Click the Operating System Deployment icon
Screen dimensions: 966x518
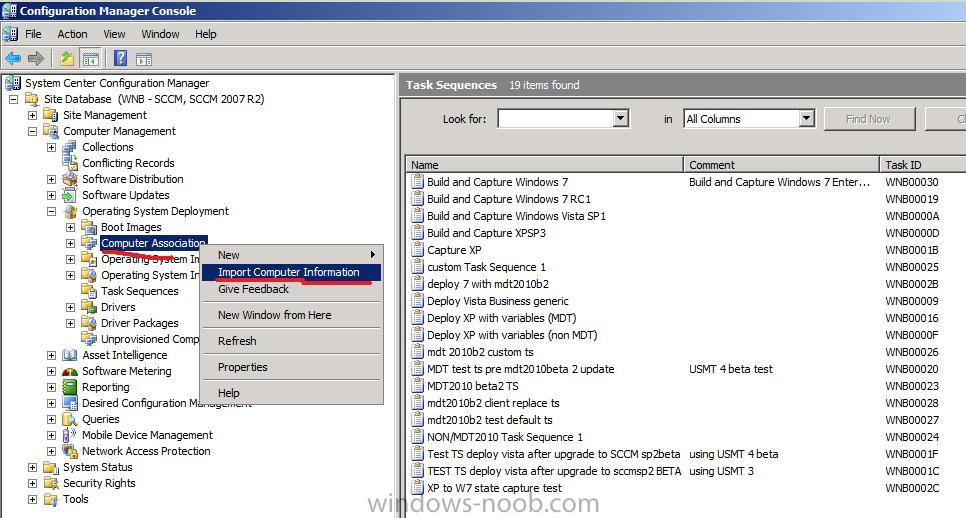[x=70, y=211]
